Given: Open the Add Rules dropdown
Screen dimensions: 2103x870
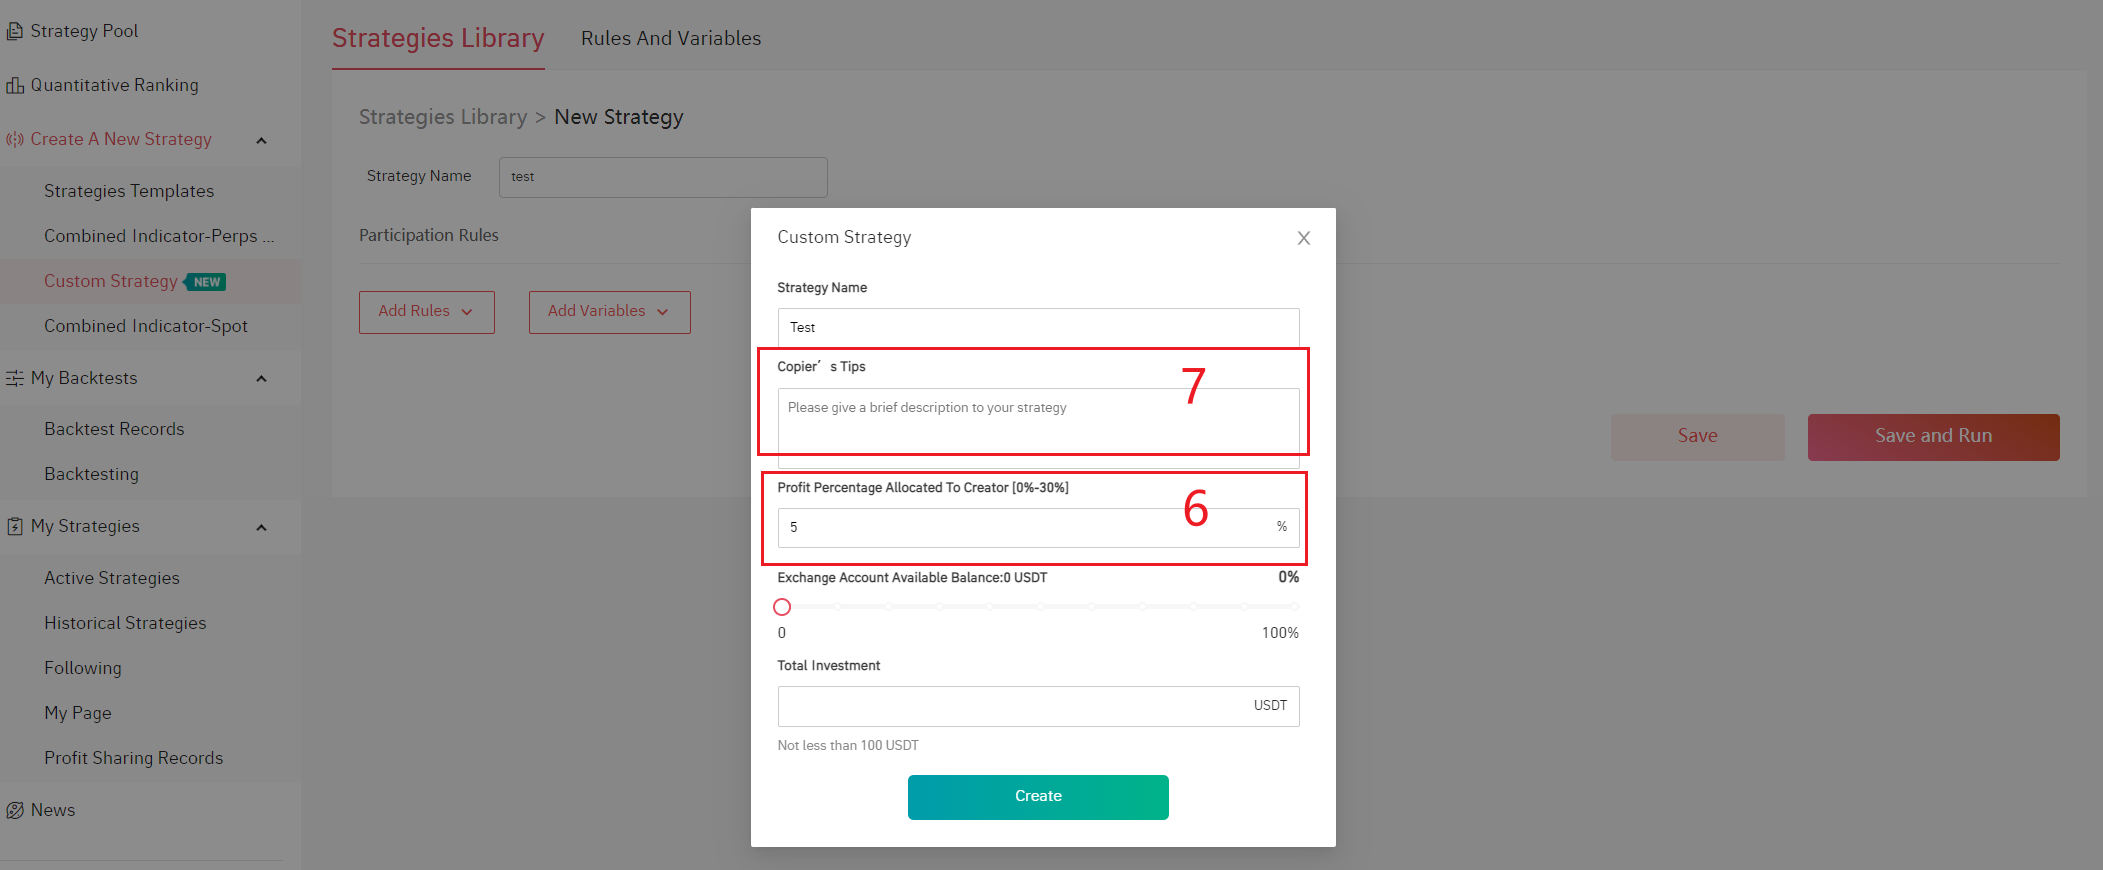Looking at the screenshot, I should [426, 312].
